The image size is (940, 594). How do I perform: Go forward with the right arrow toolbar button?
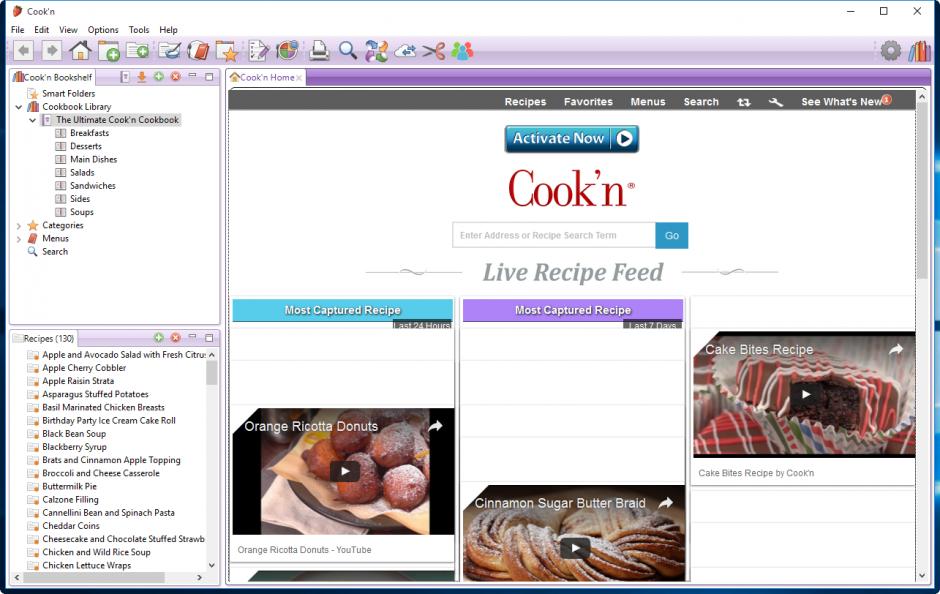[52, 51]
